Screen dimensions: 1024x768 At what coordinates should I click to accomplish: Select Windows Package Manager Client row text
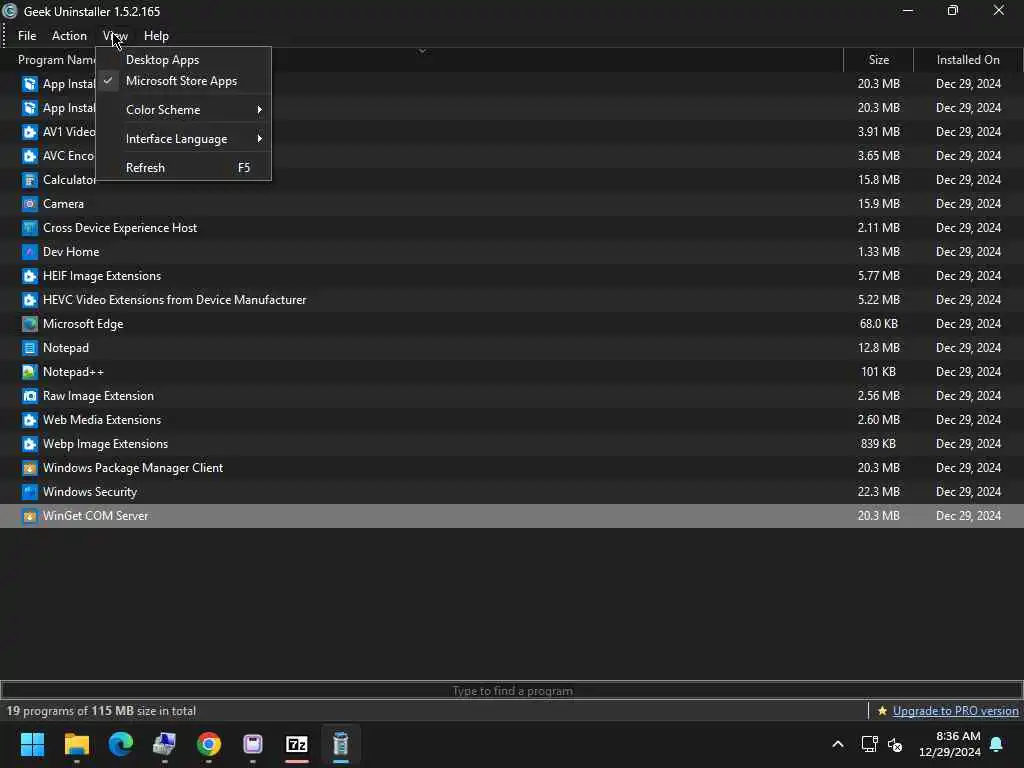[x=133, y=468]
